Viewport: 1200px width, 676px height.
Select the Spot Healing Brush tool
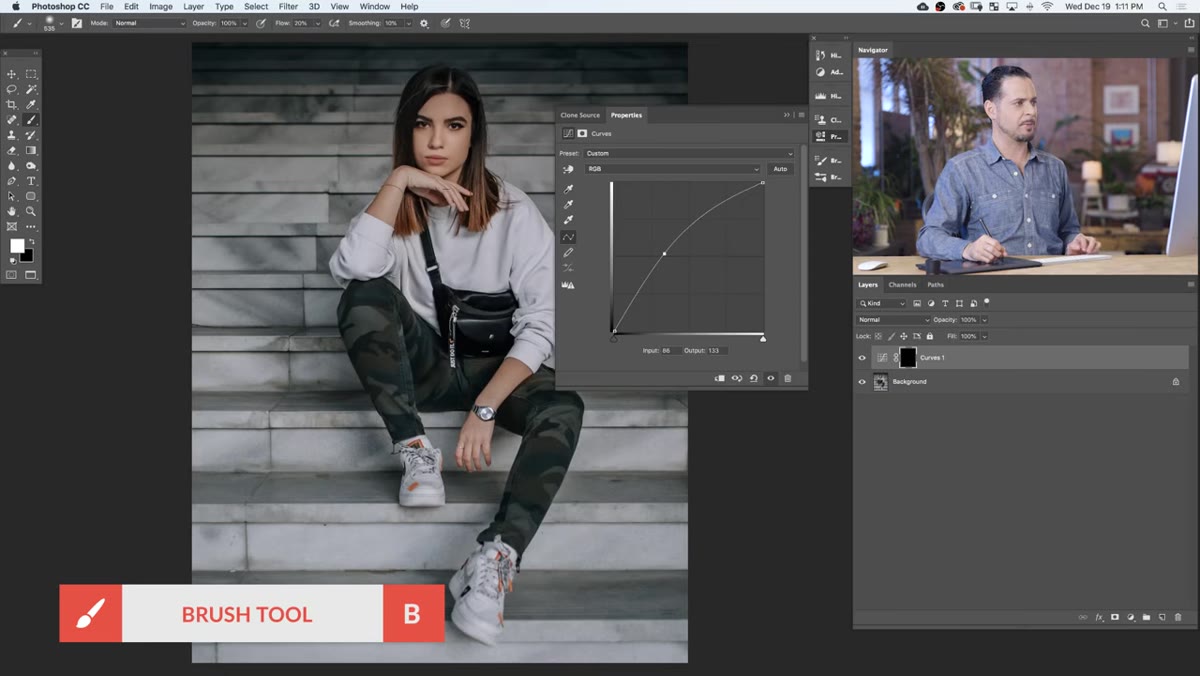[x=12, y=120]
